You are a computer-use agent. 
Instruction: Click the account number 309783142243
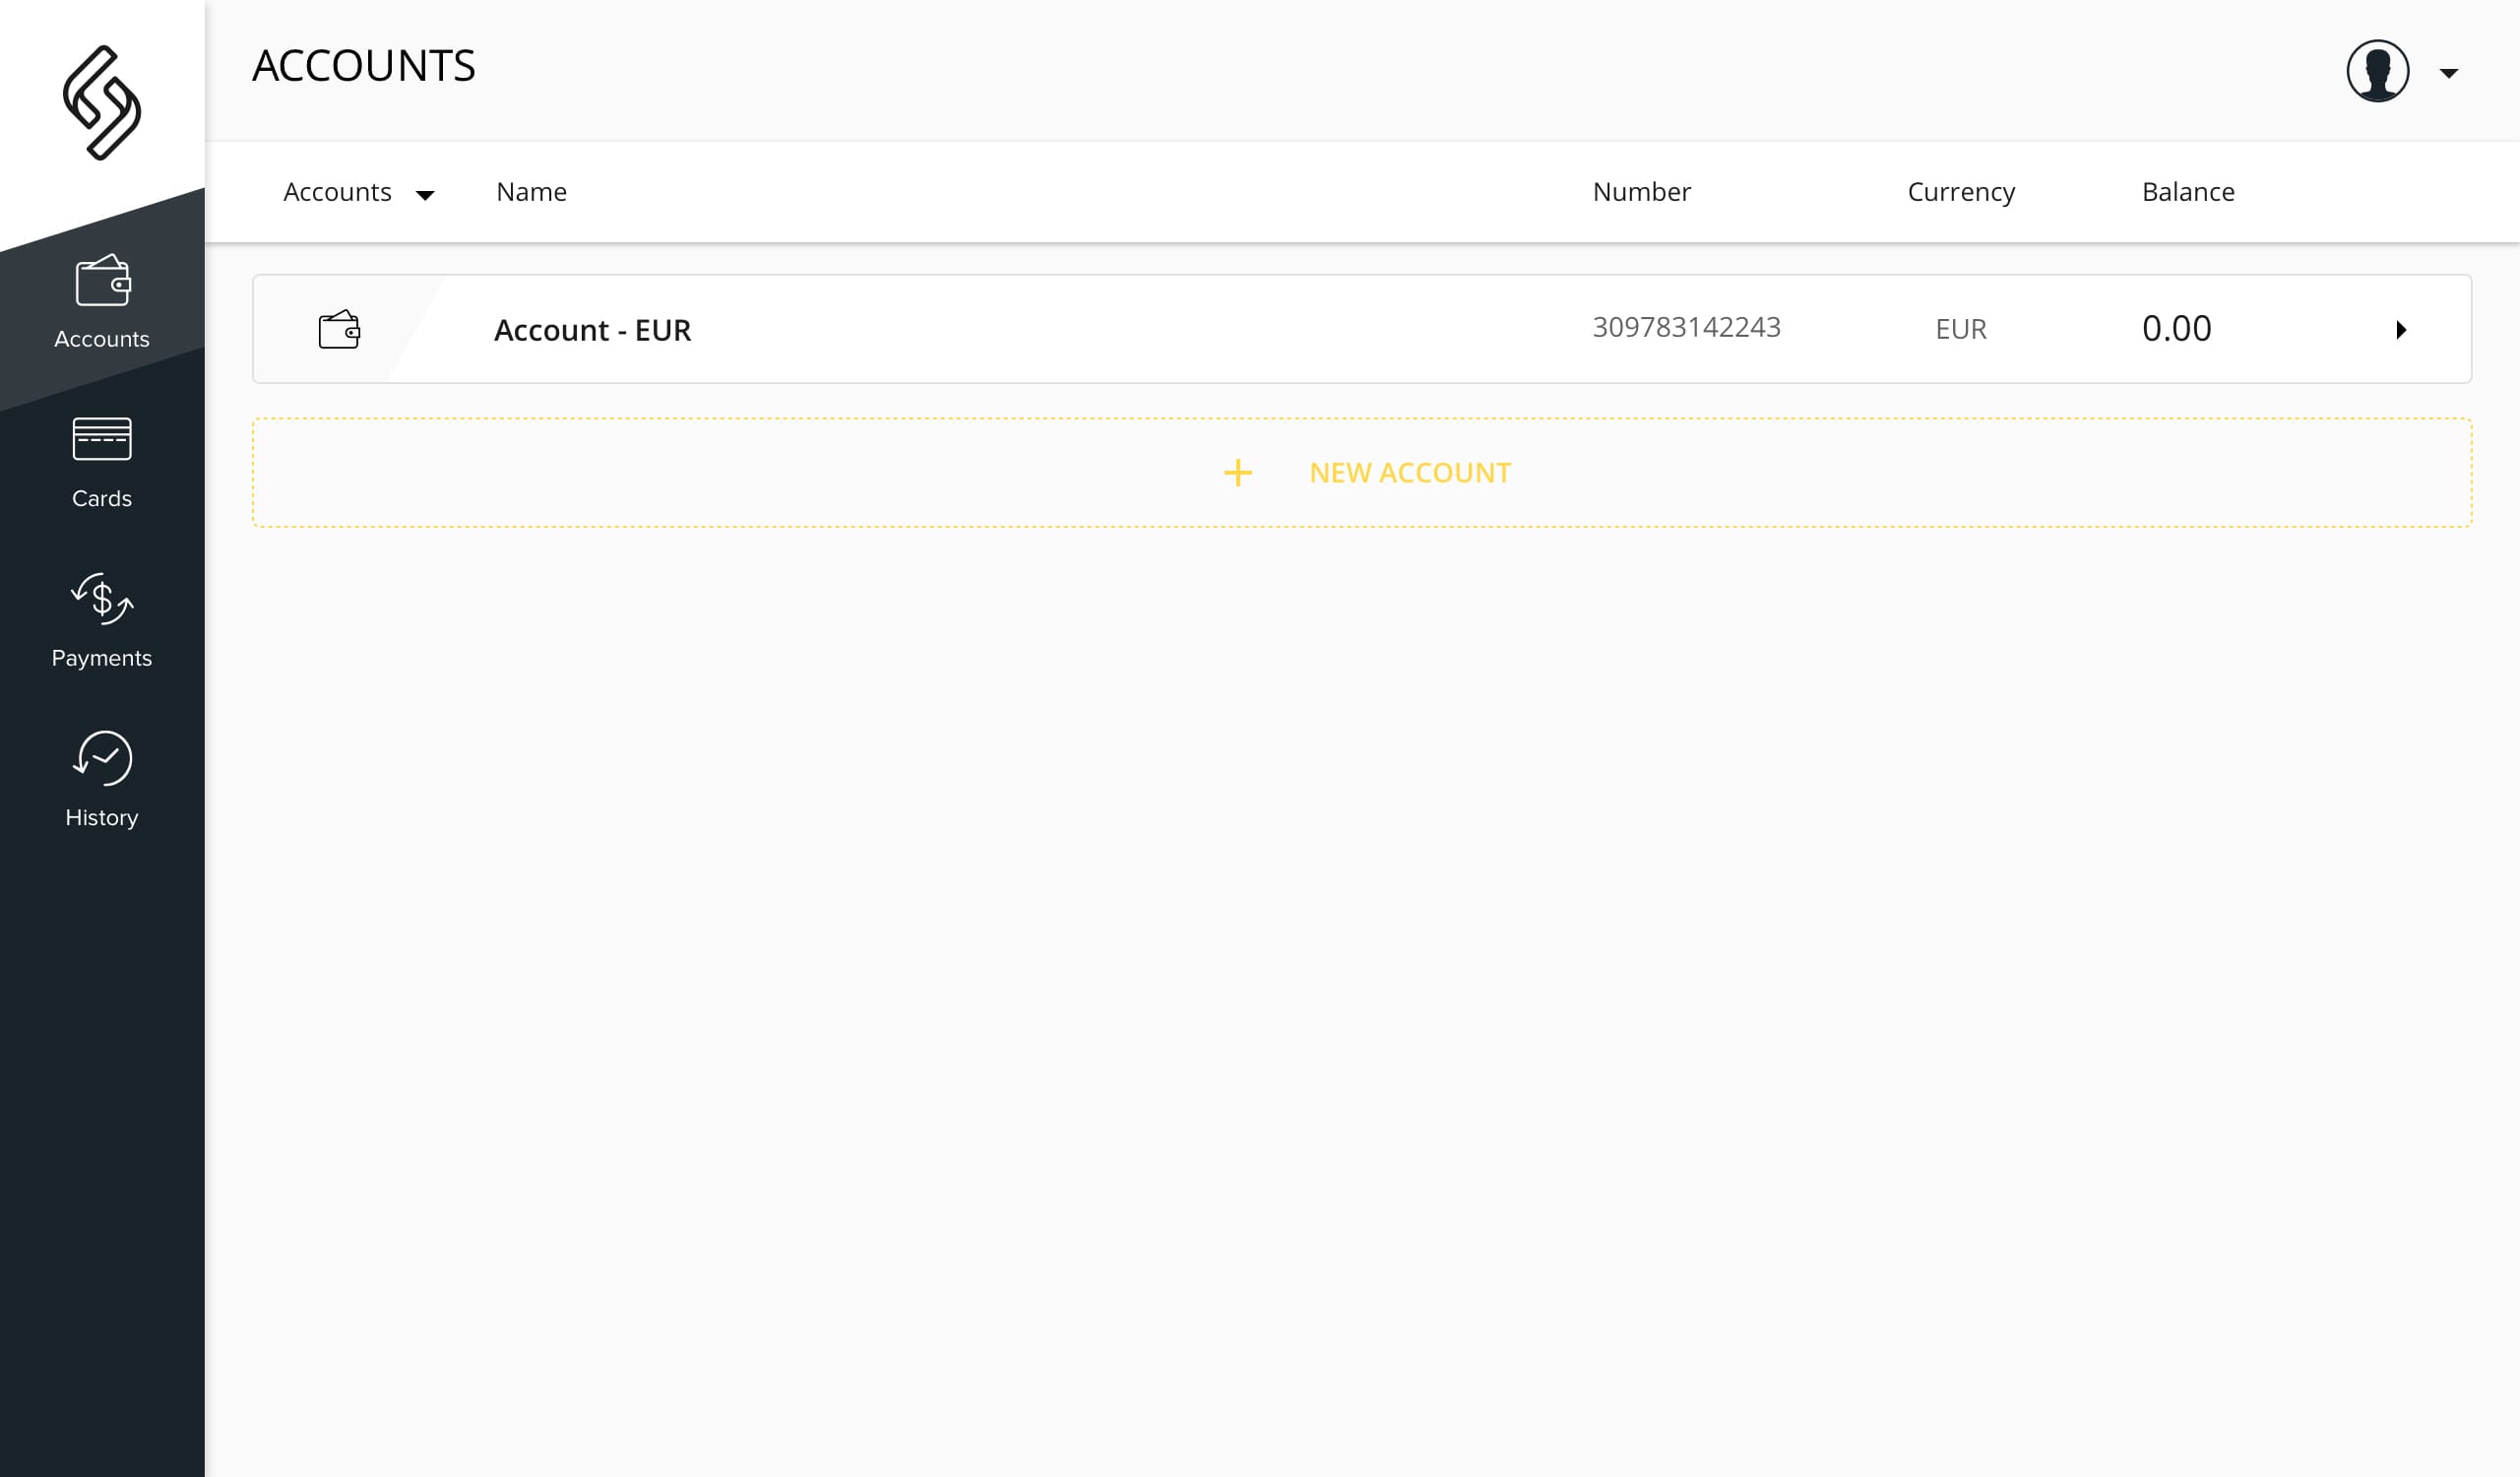(x=1685, y=327)
